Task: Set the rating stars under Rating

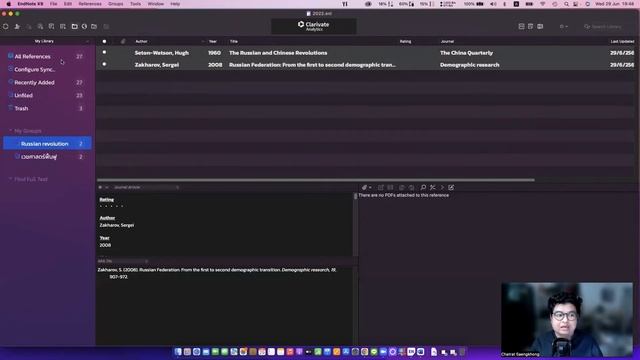Action: point(111,206)
